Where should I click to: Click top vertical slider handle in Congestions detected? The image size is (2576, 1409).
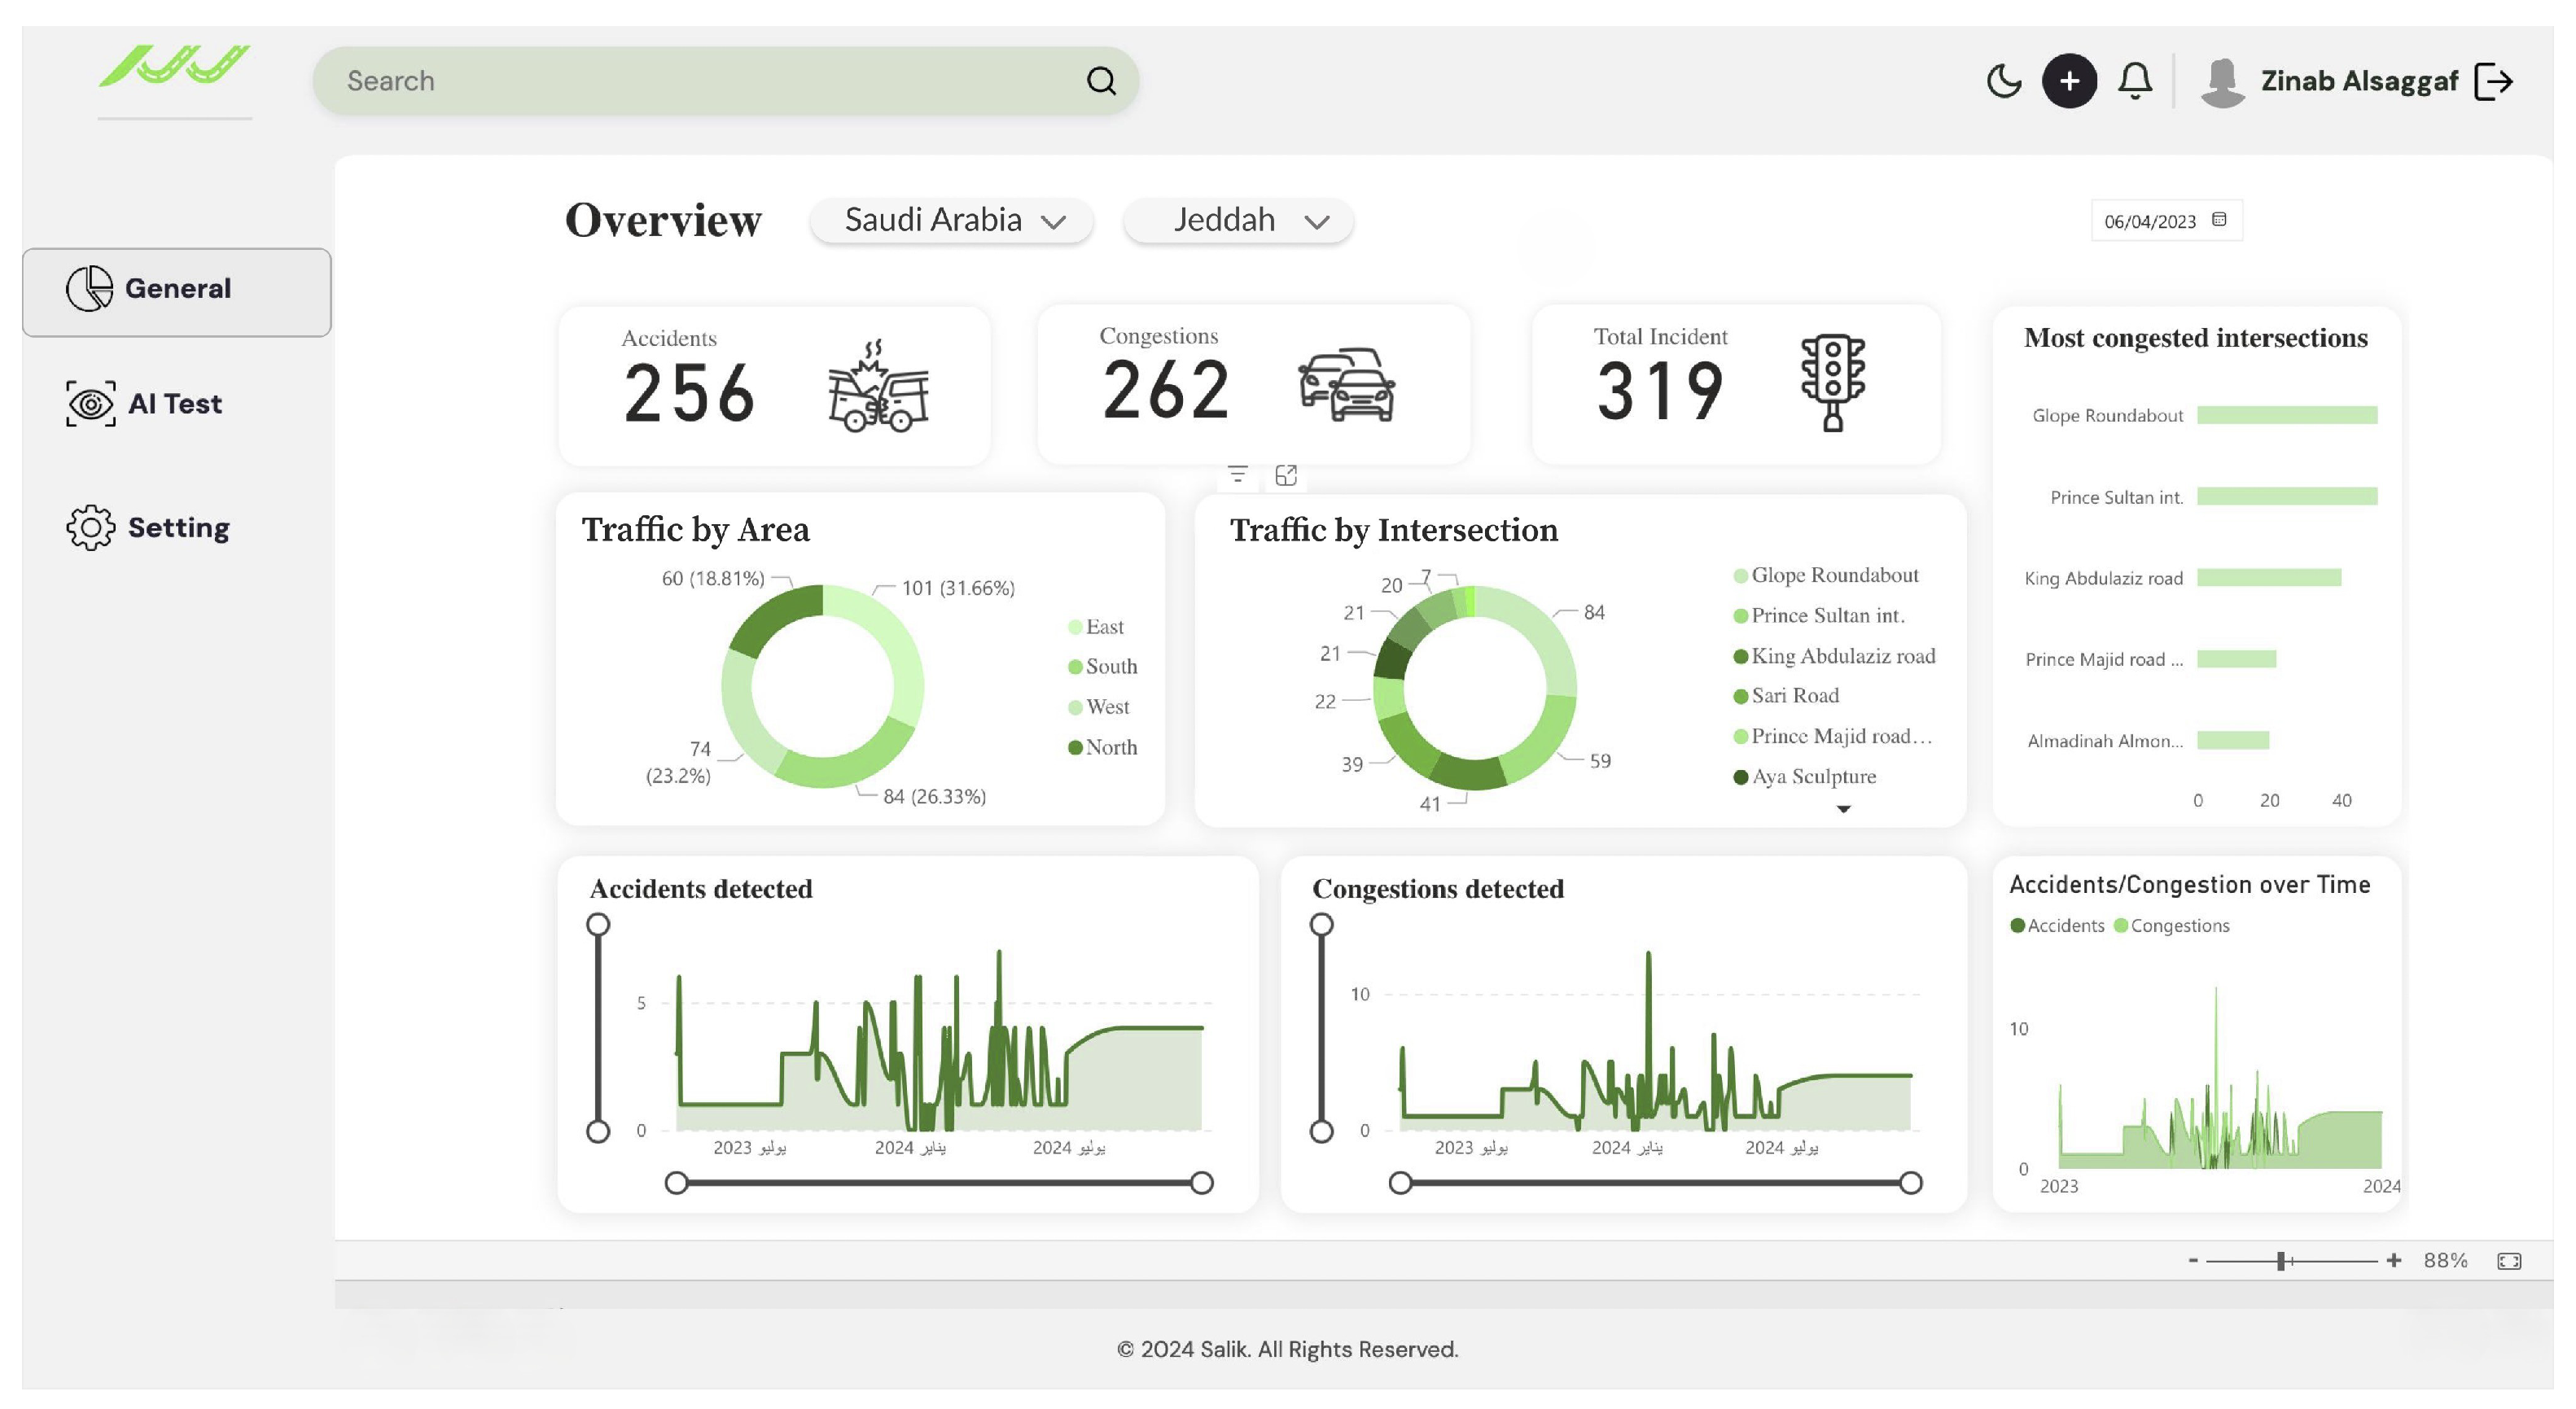[x=1321, y=924]
